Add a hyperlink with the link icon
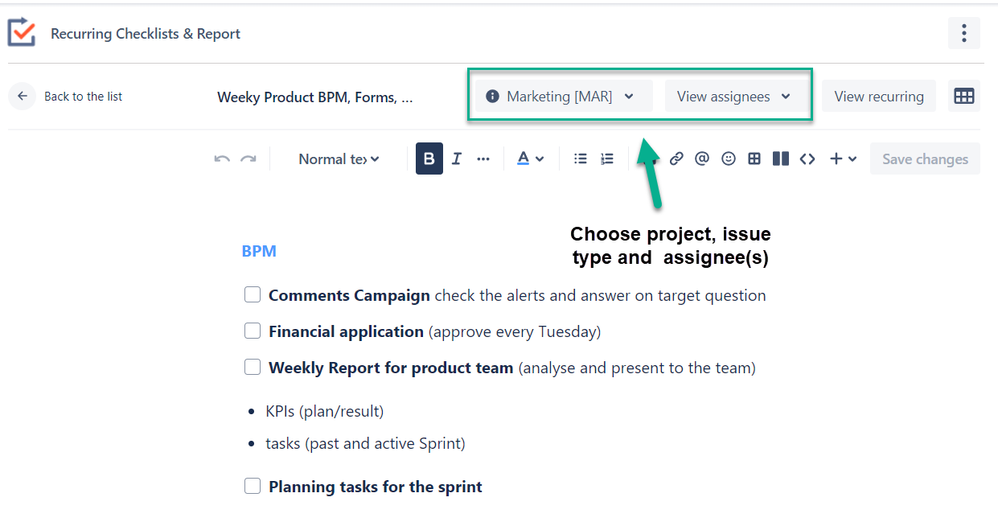The image size is (998, 510). click(x=677, y=159)
